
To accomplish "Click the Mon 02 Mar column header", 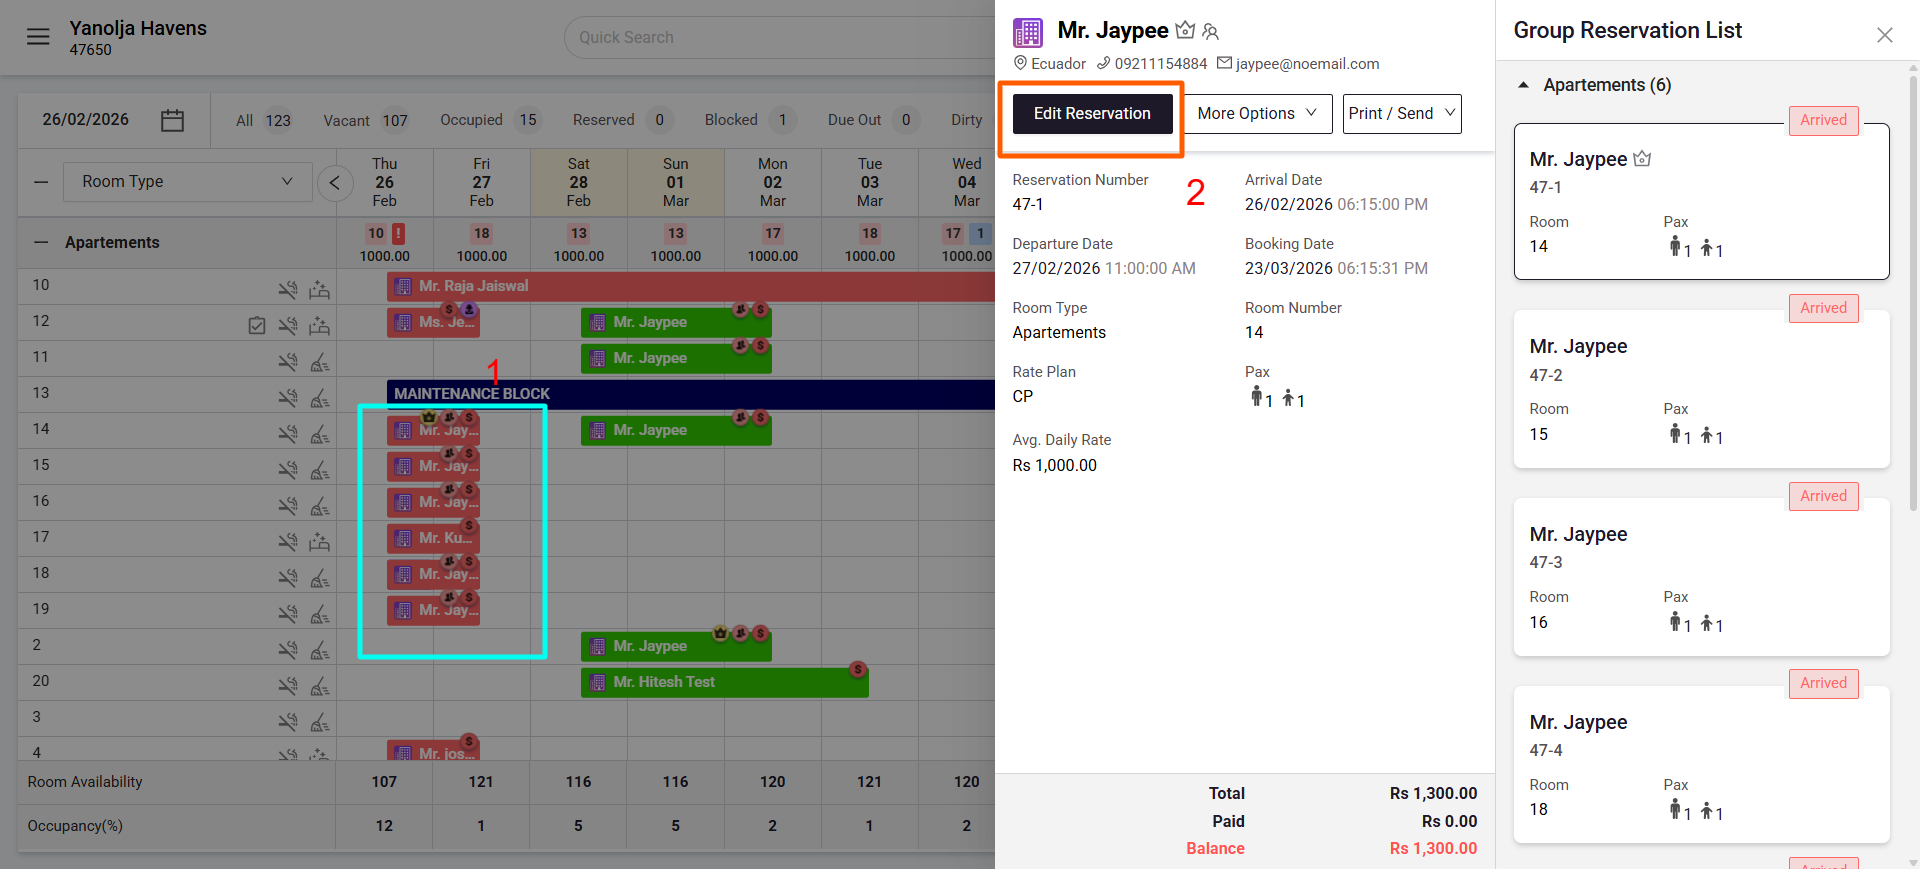I will coord(773,182).
